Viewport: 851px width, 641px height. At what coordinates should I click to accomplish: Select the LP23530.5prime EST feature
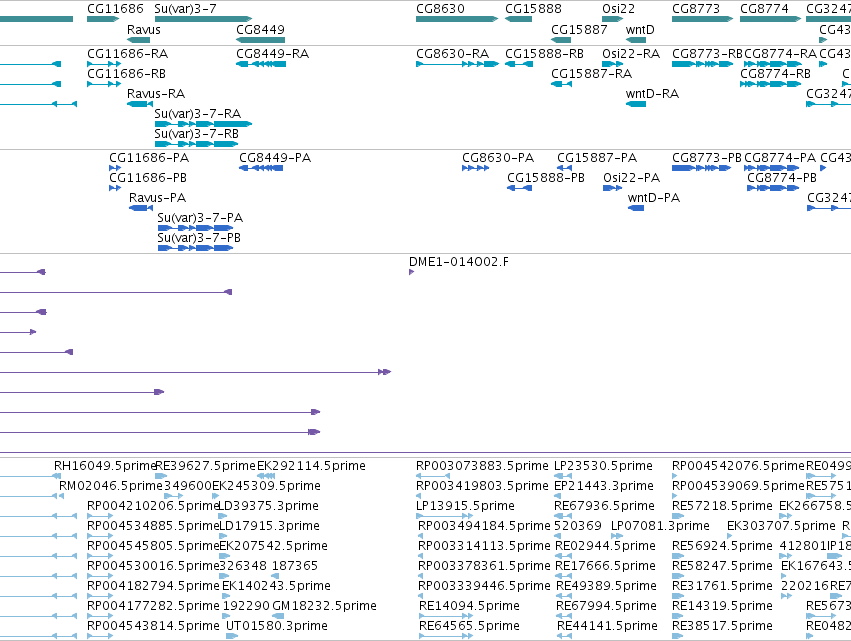563,476
